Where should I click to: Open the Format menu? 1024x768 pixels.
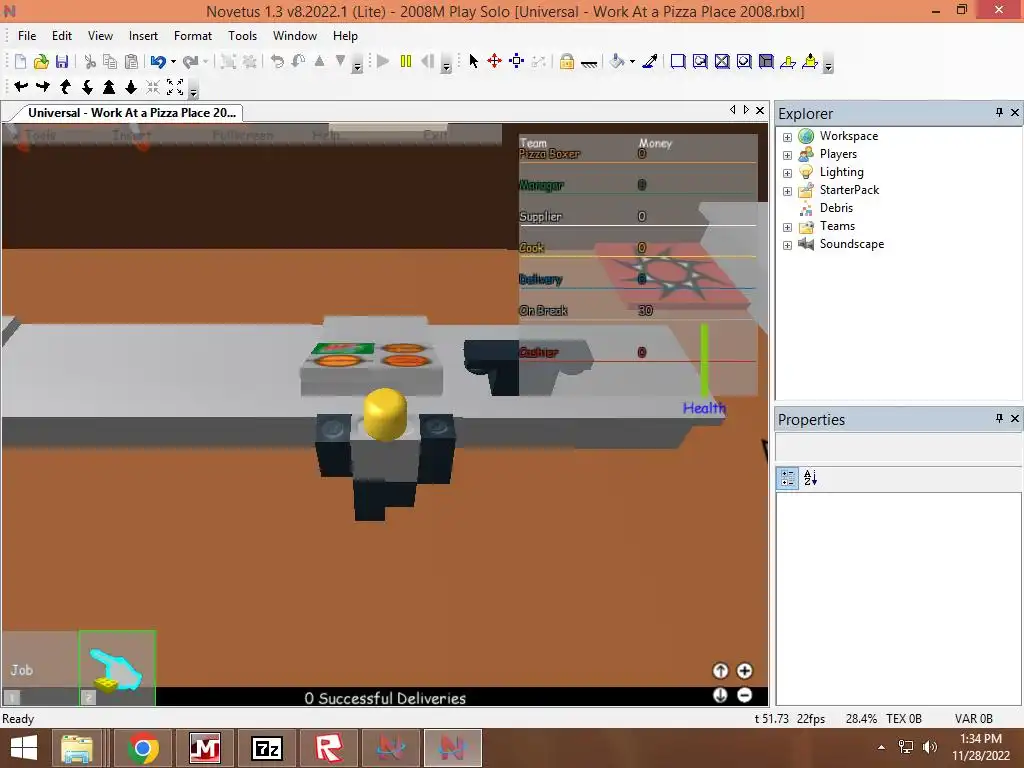pyautogui.click(x=193, y=36)
